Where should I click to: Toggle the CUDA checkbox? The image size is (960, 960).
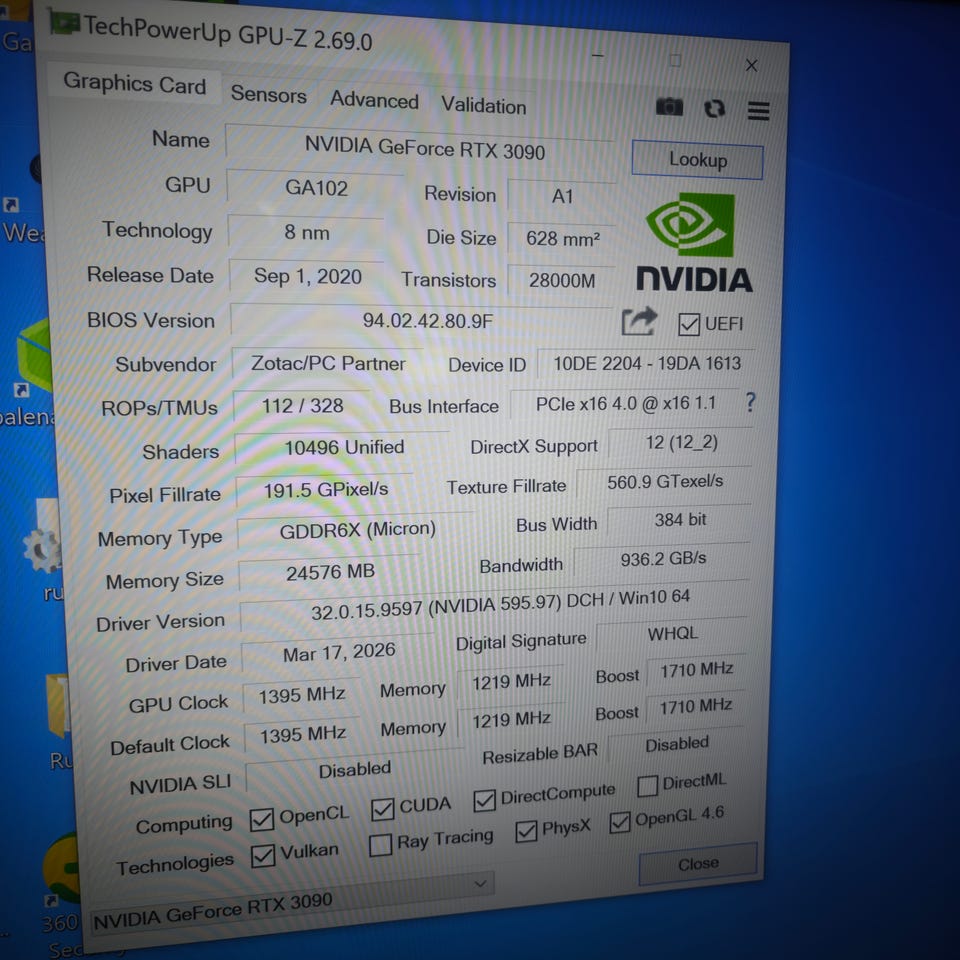(383, 809)
